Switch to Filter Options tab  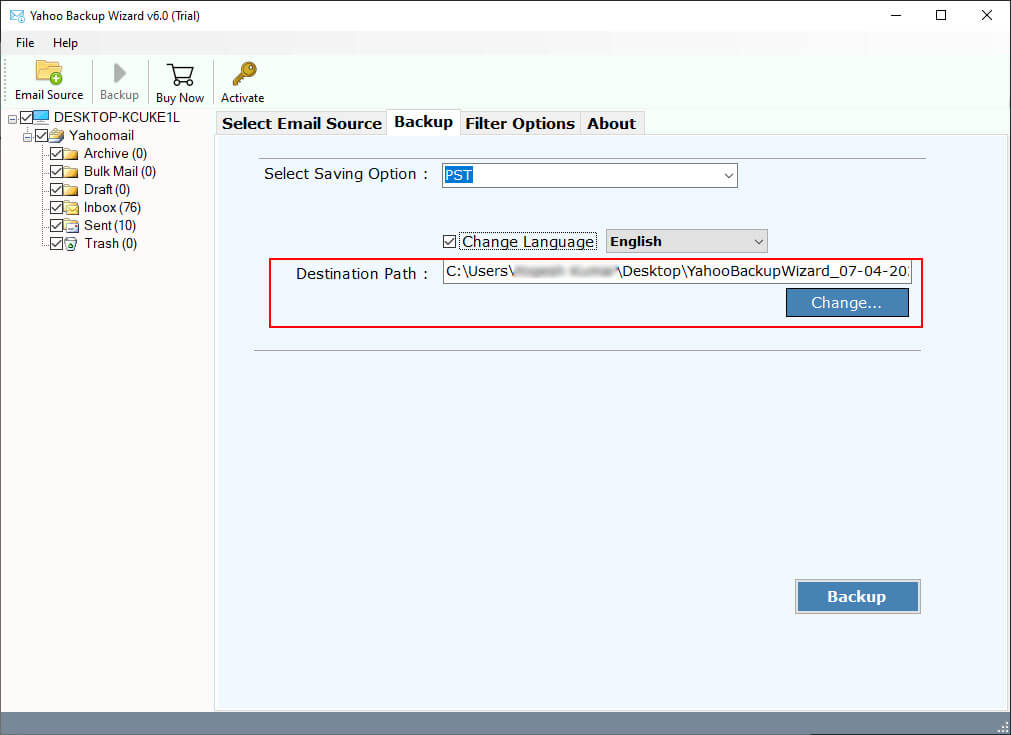[520, 123]
